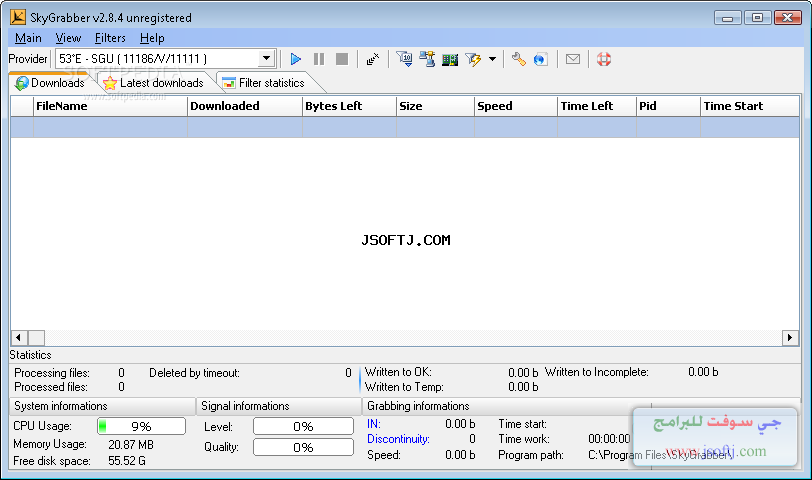
Task: Click the signal Level 0% bar
Action: tap(303, 427)
